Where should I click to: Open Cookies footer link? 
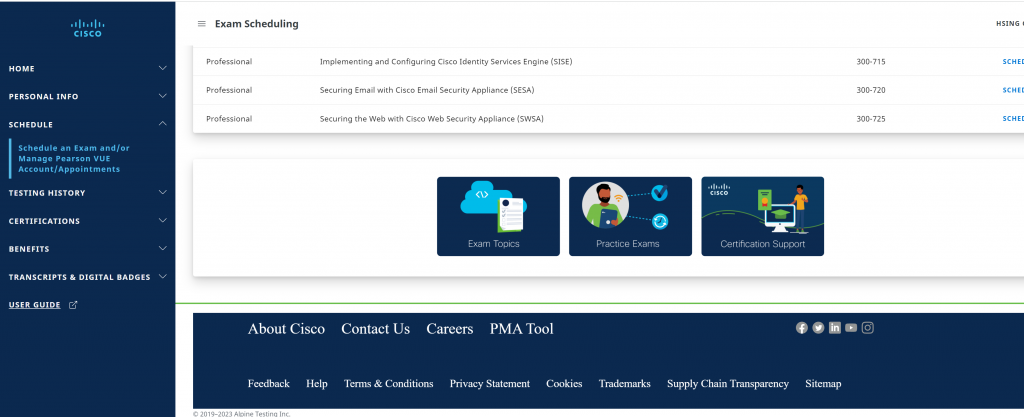[564, 384]
